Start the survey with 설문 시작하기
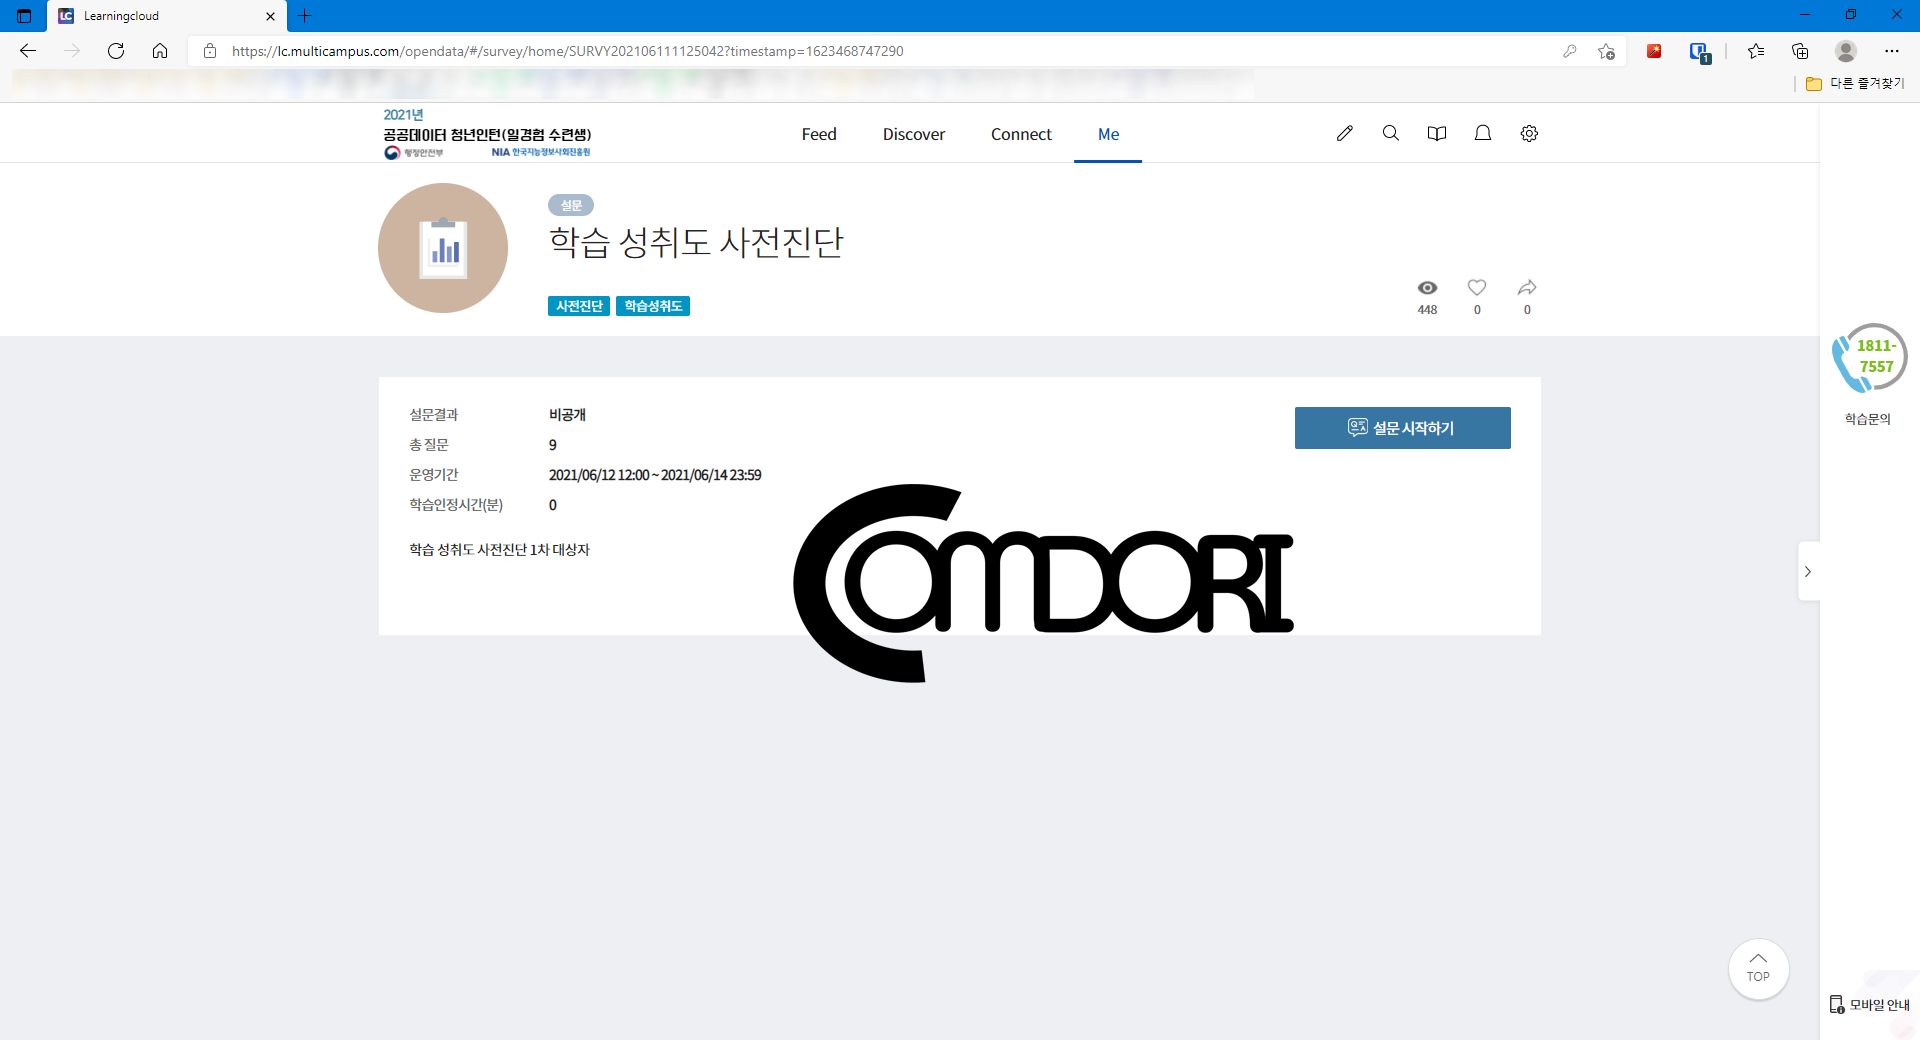This screenshot has height=1040, width=1920. click(1402, 428)
